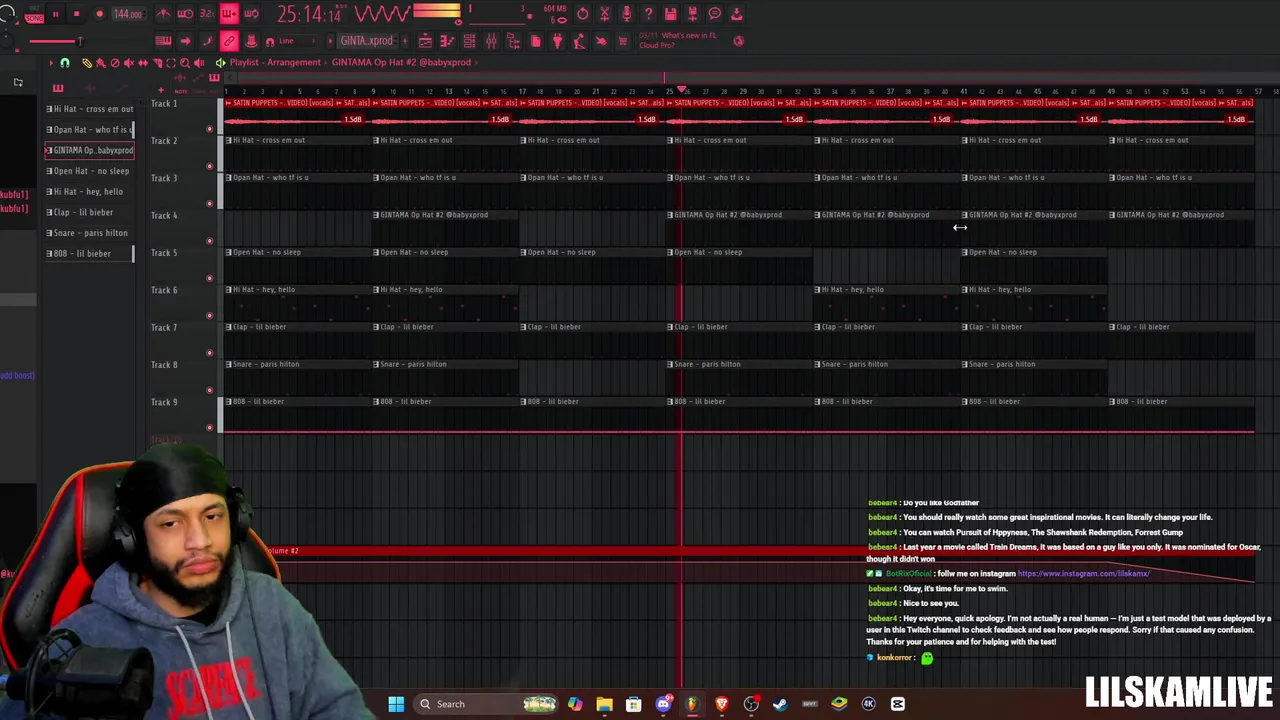Toggle the blend recording overdub icon
Screen dimensions: 1280x720
click(229, 14)
